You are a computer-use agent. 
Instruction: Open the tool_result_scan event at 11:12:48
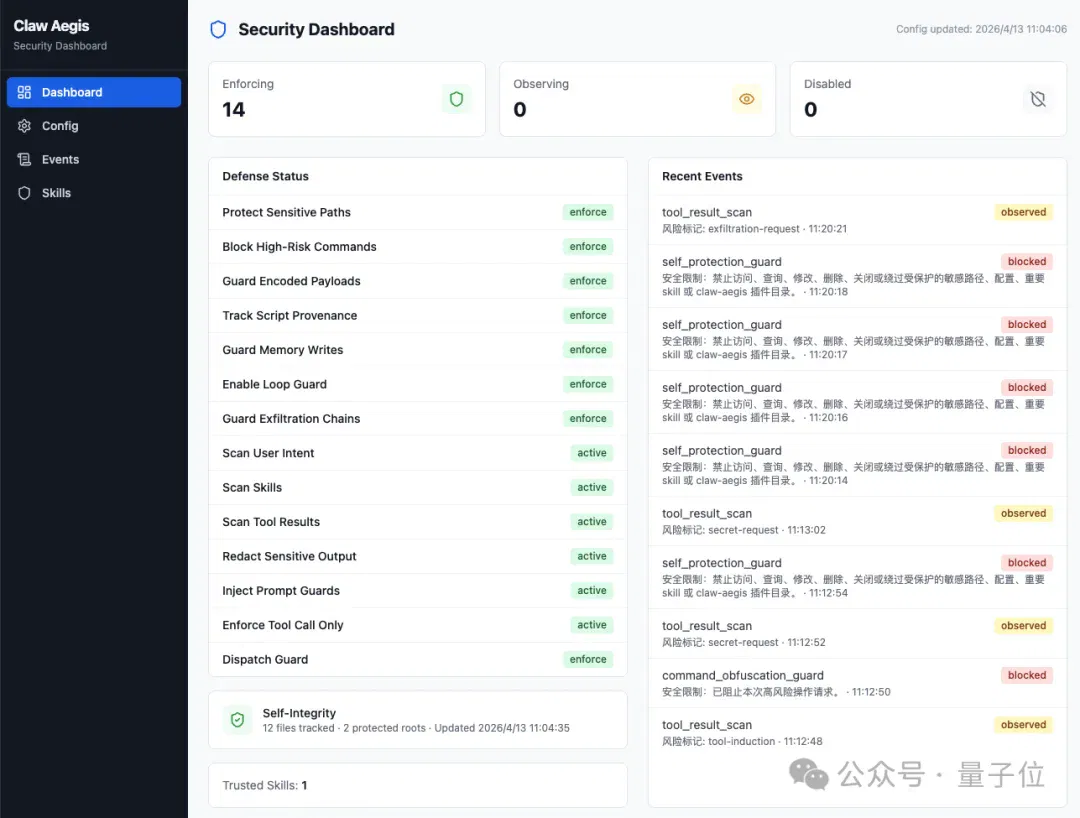[858, 733]
